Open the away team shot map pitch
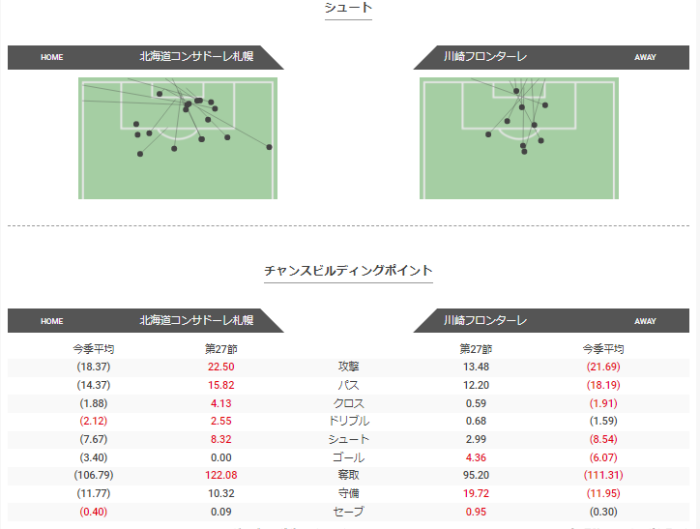The width and height of the screenshot is (700, 529). (x=519, y=139)
